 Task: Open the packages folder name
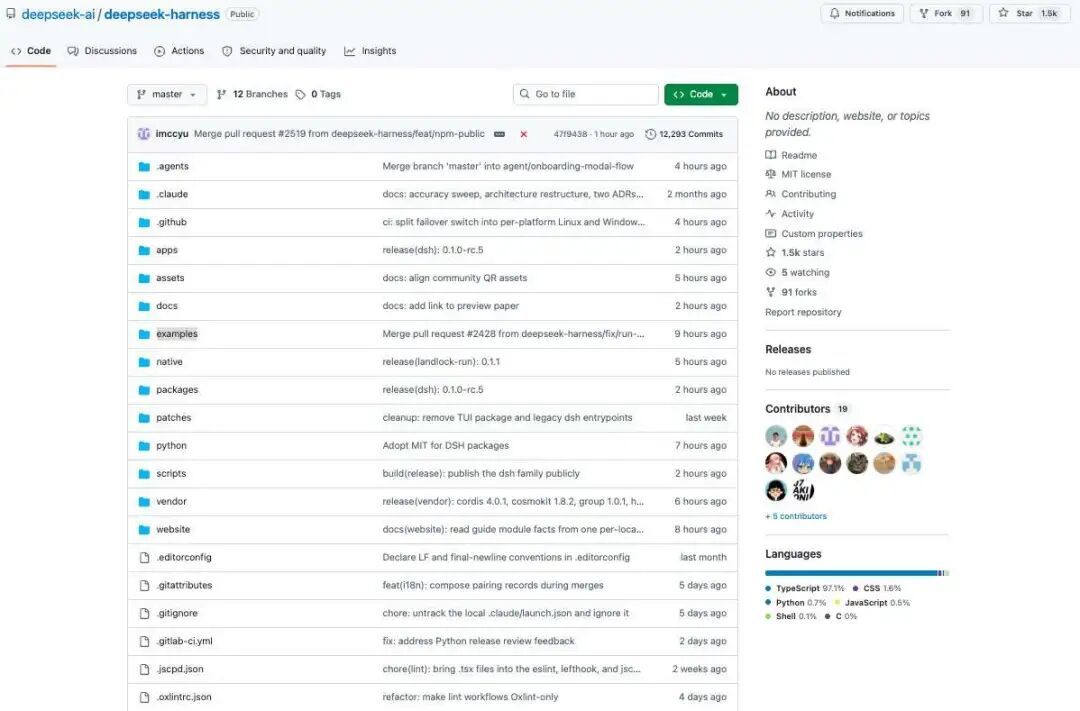[x=177, y=389]
